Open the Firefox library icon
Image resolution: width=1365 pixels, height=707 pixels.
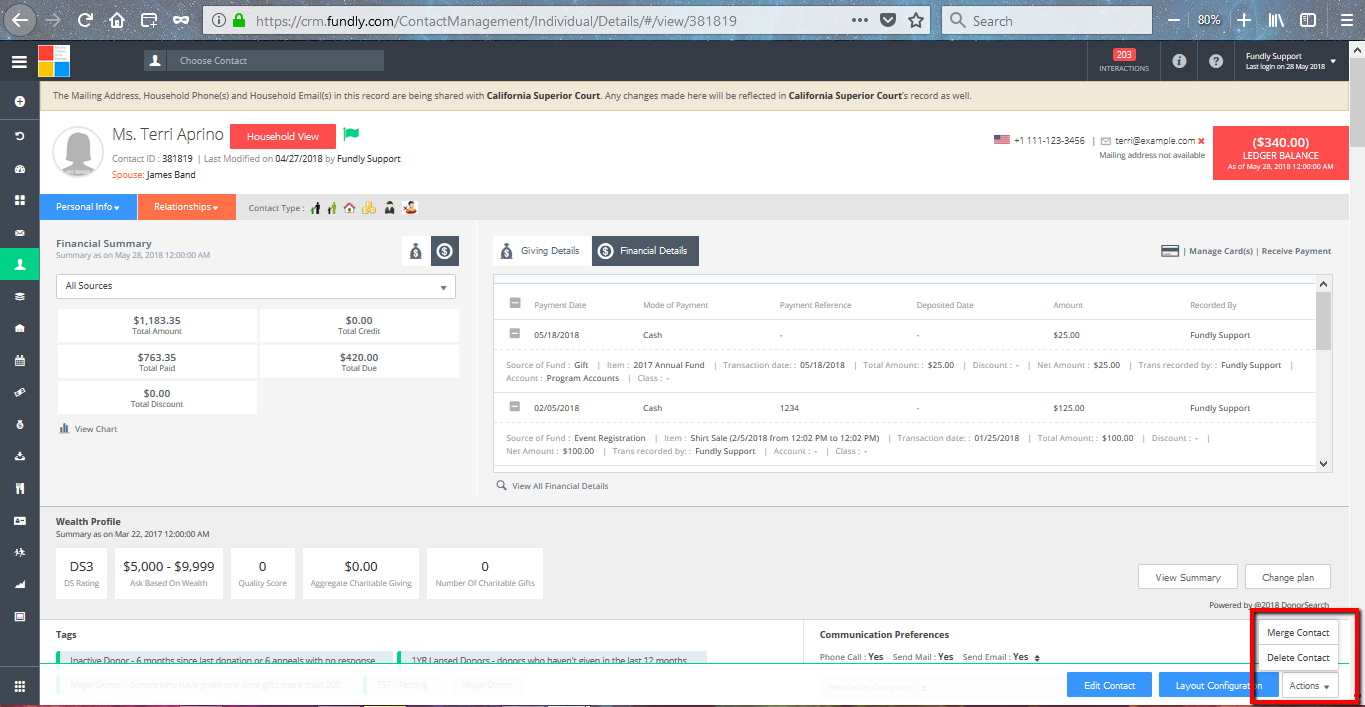point(1276,20)
